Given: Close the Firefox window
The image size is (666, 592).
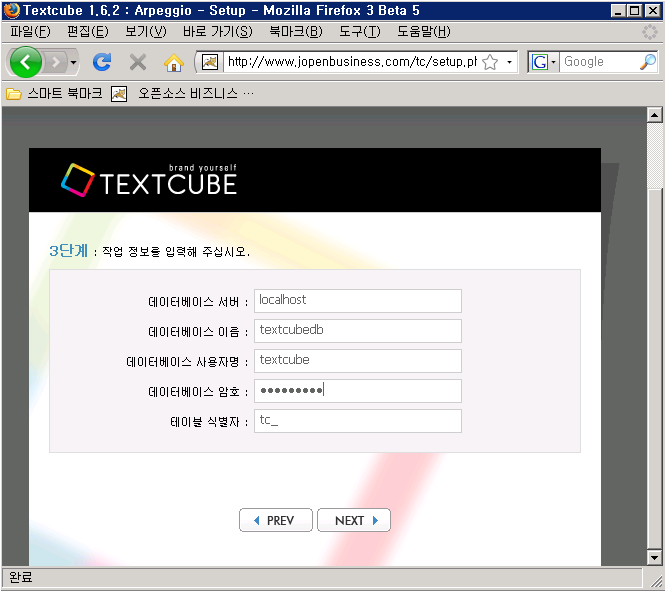Looking at the screenshot, I should tap(653, 11).
